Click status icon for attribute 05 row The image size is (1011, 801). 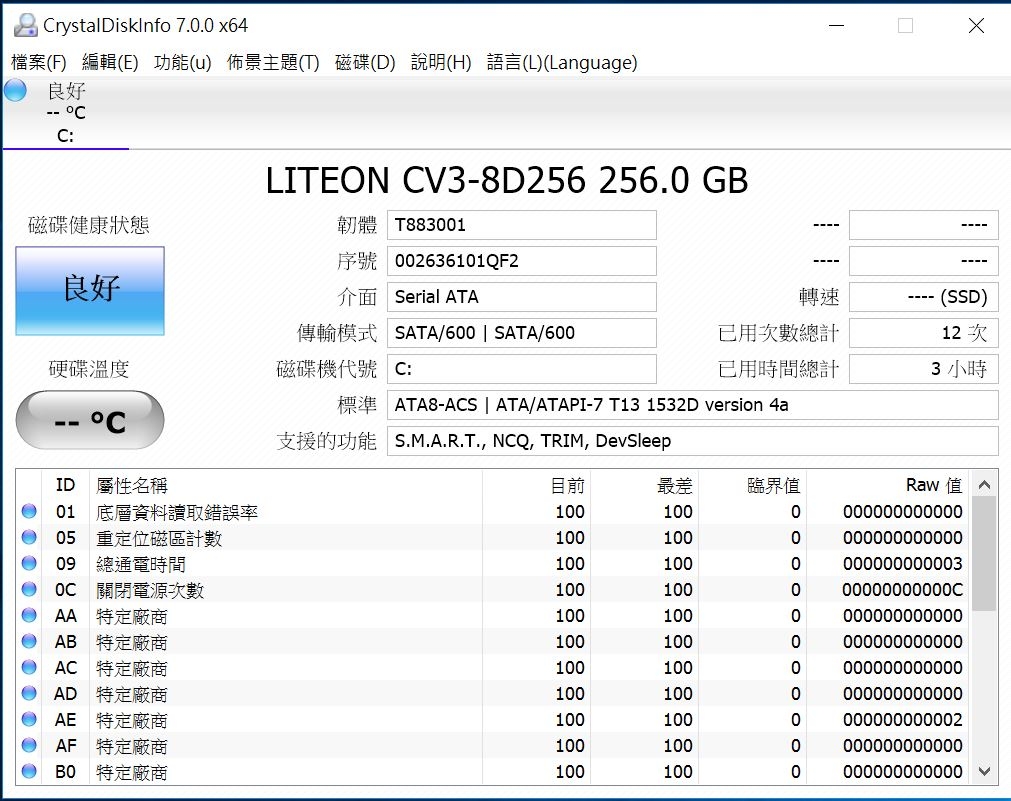pos(29,538)
